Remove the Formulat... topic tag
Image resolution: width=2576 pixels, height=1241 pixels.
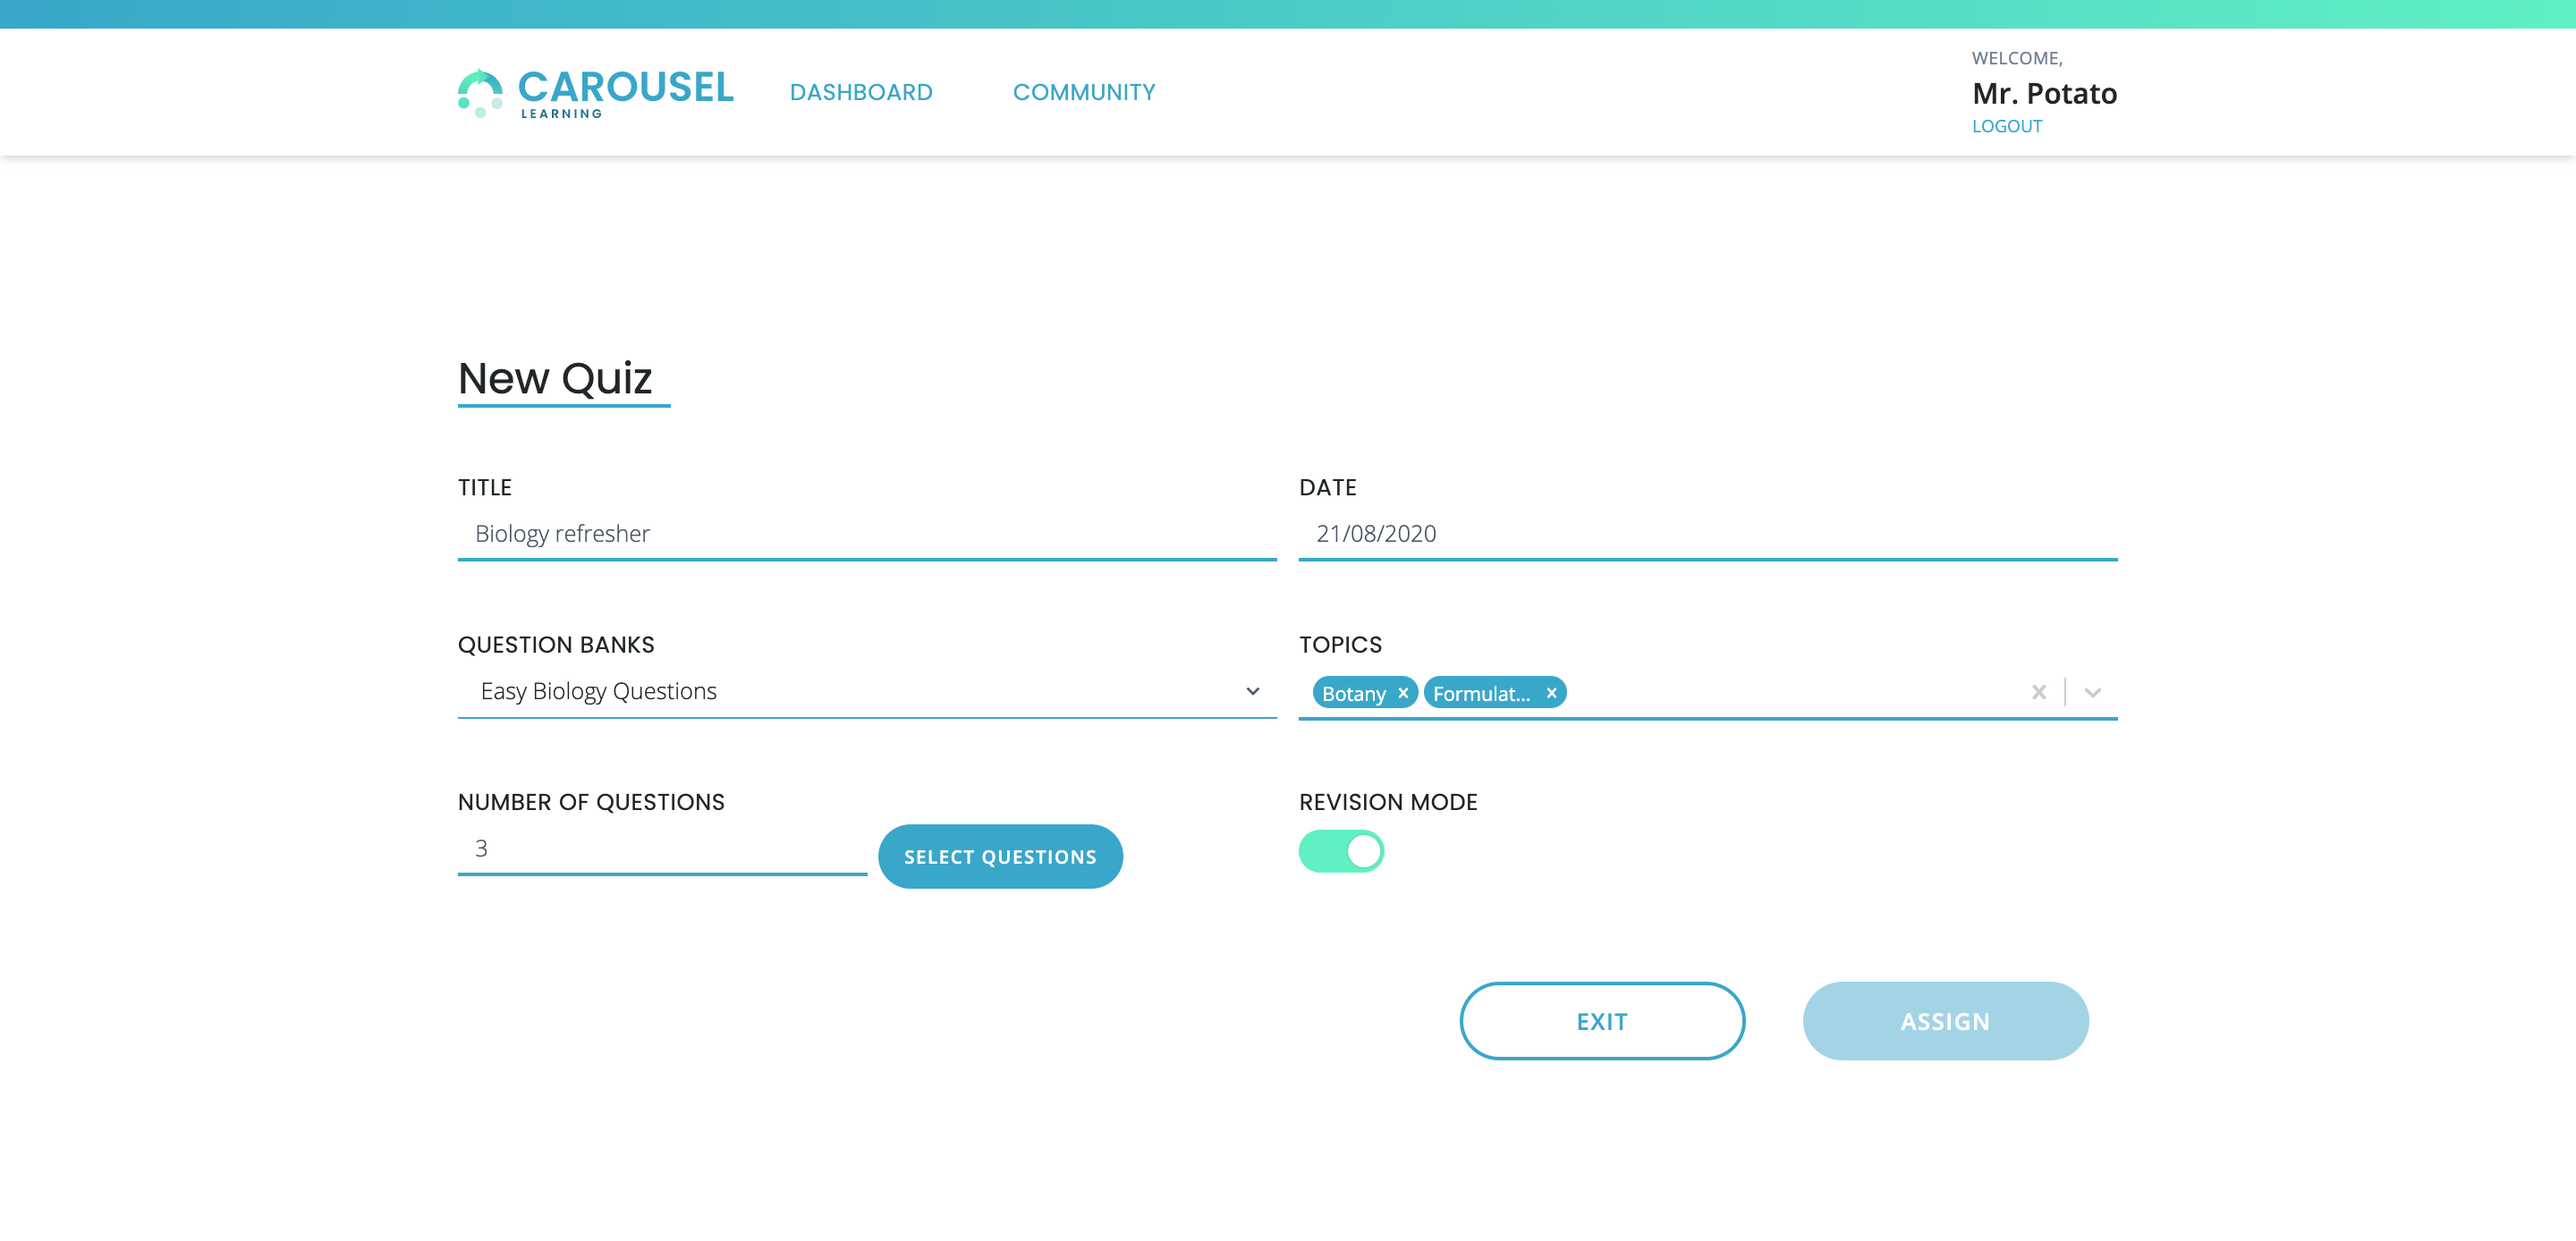[1551, 693]
